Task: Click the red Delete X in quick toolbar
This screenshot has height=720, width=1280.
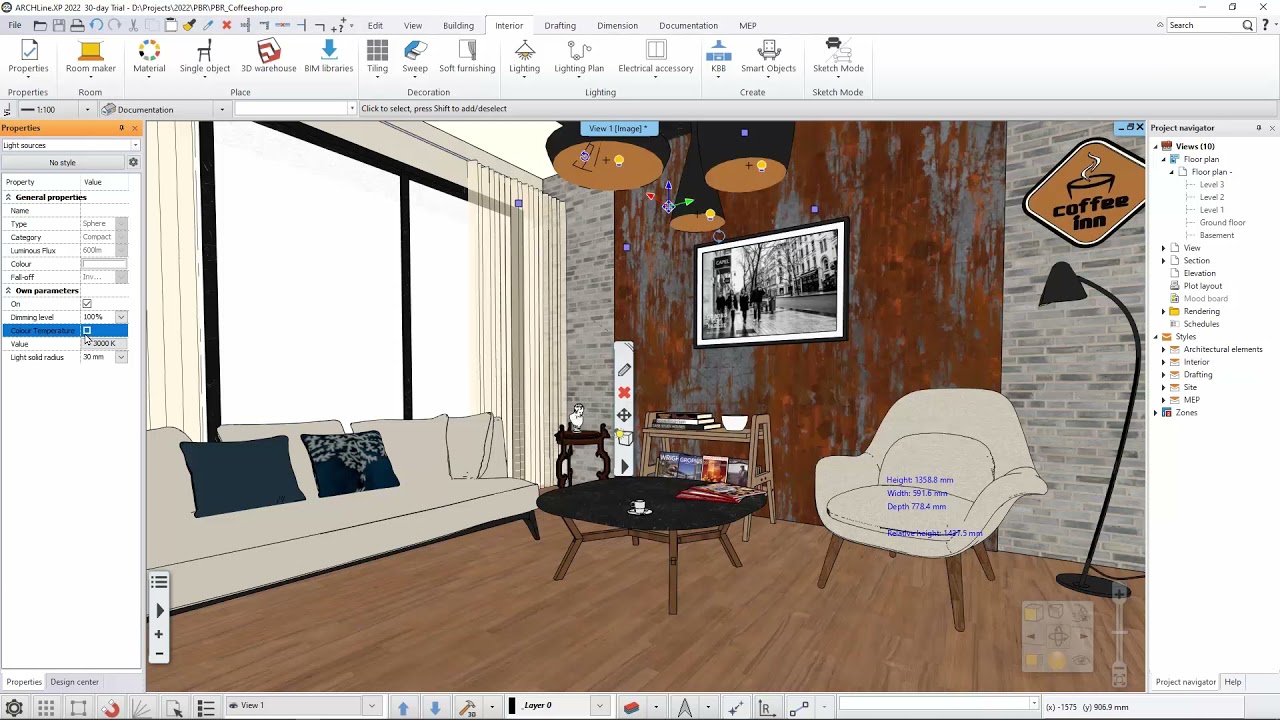Action: tap(226, 25)
